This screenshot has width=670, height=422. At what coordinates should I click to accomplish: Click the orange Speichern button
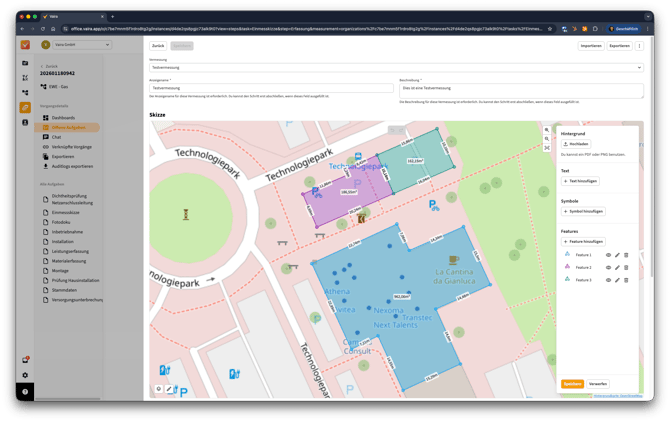[571, 383]
